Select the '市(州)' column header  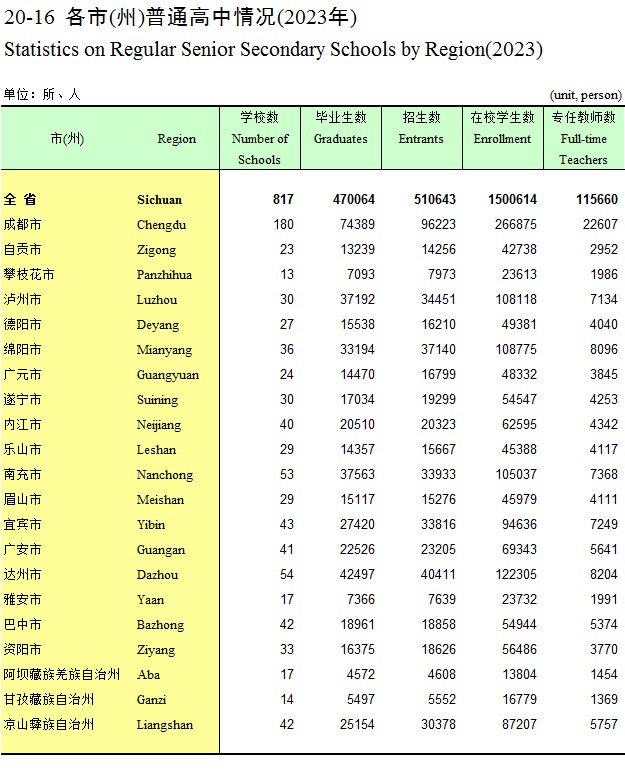point(67,139)
